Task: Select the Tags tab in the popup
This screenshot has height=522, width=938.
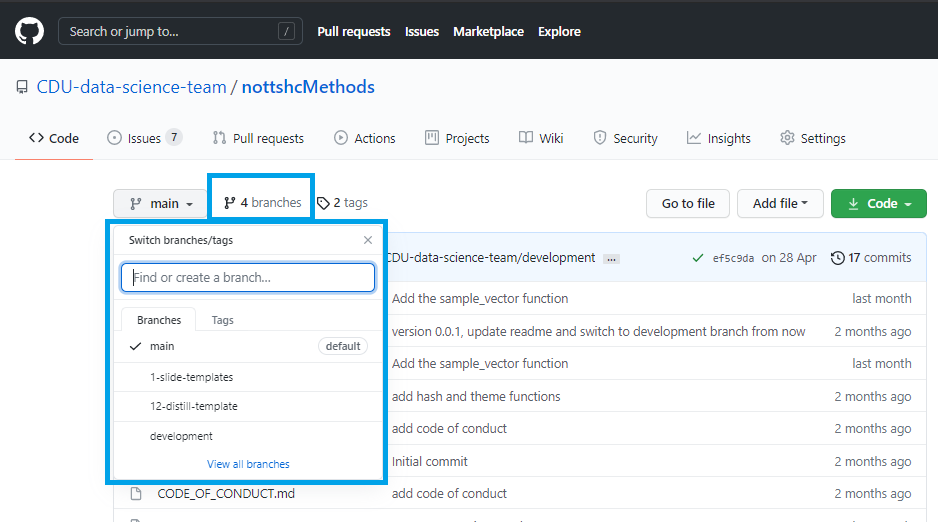Action: pyautogui.click(x=223, y=320)
